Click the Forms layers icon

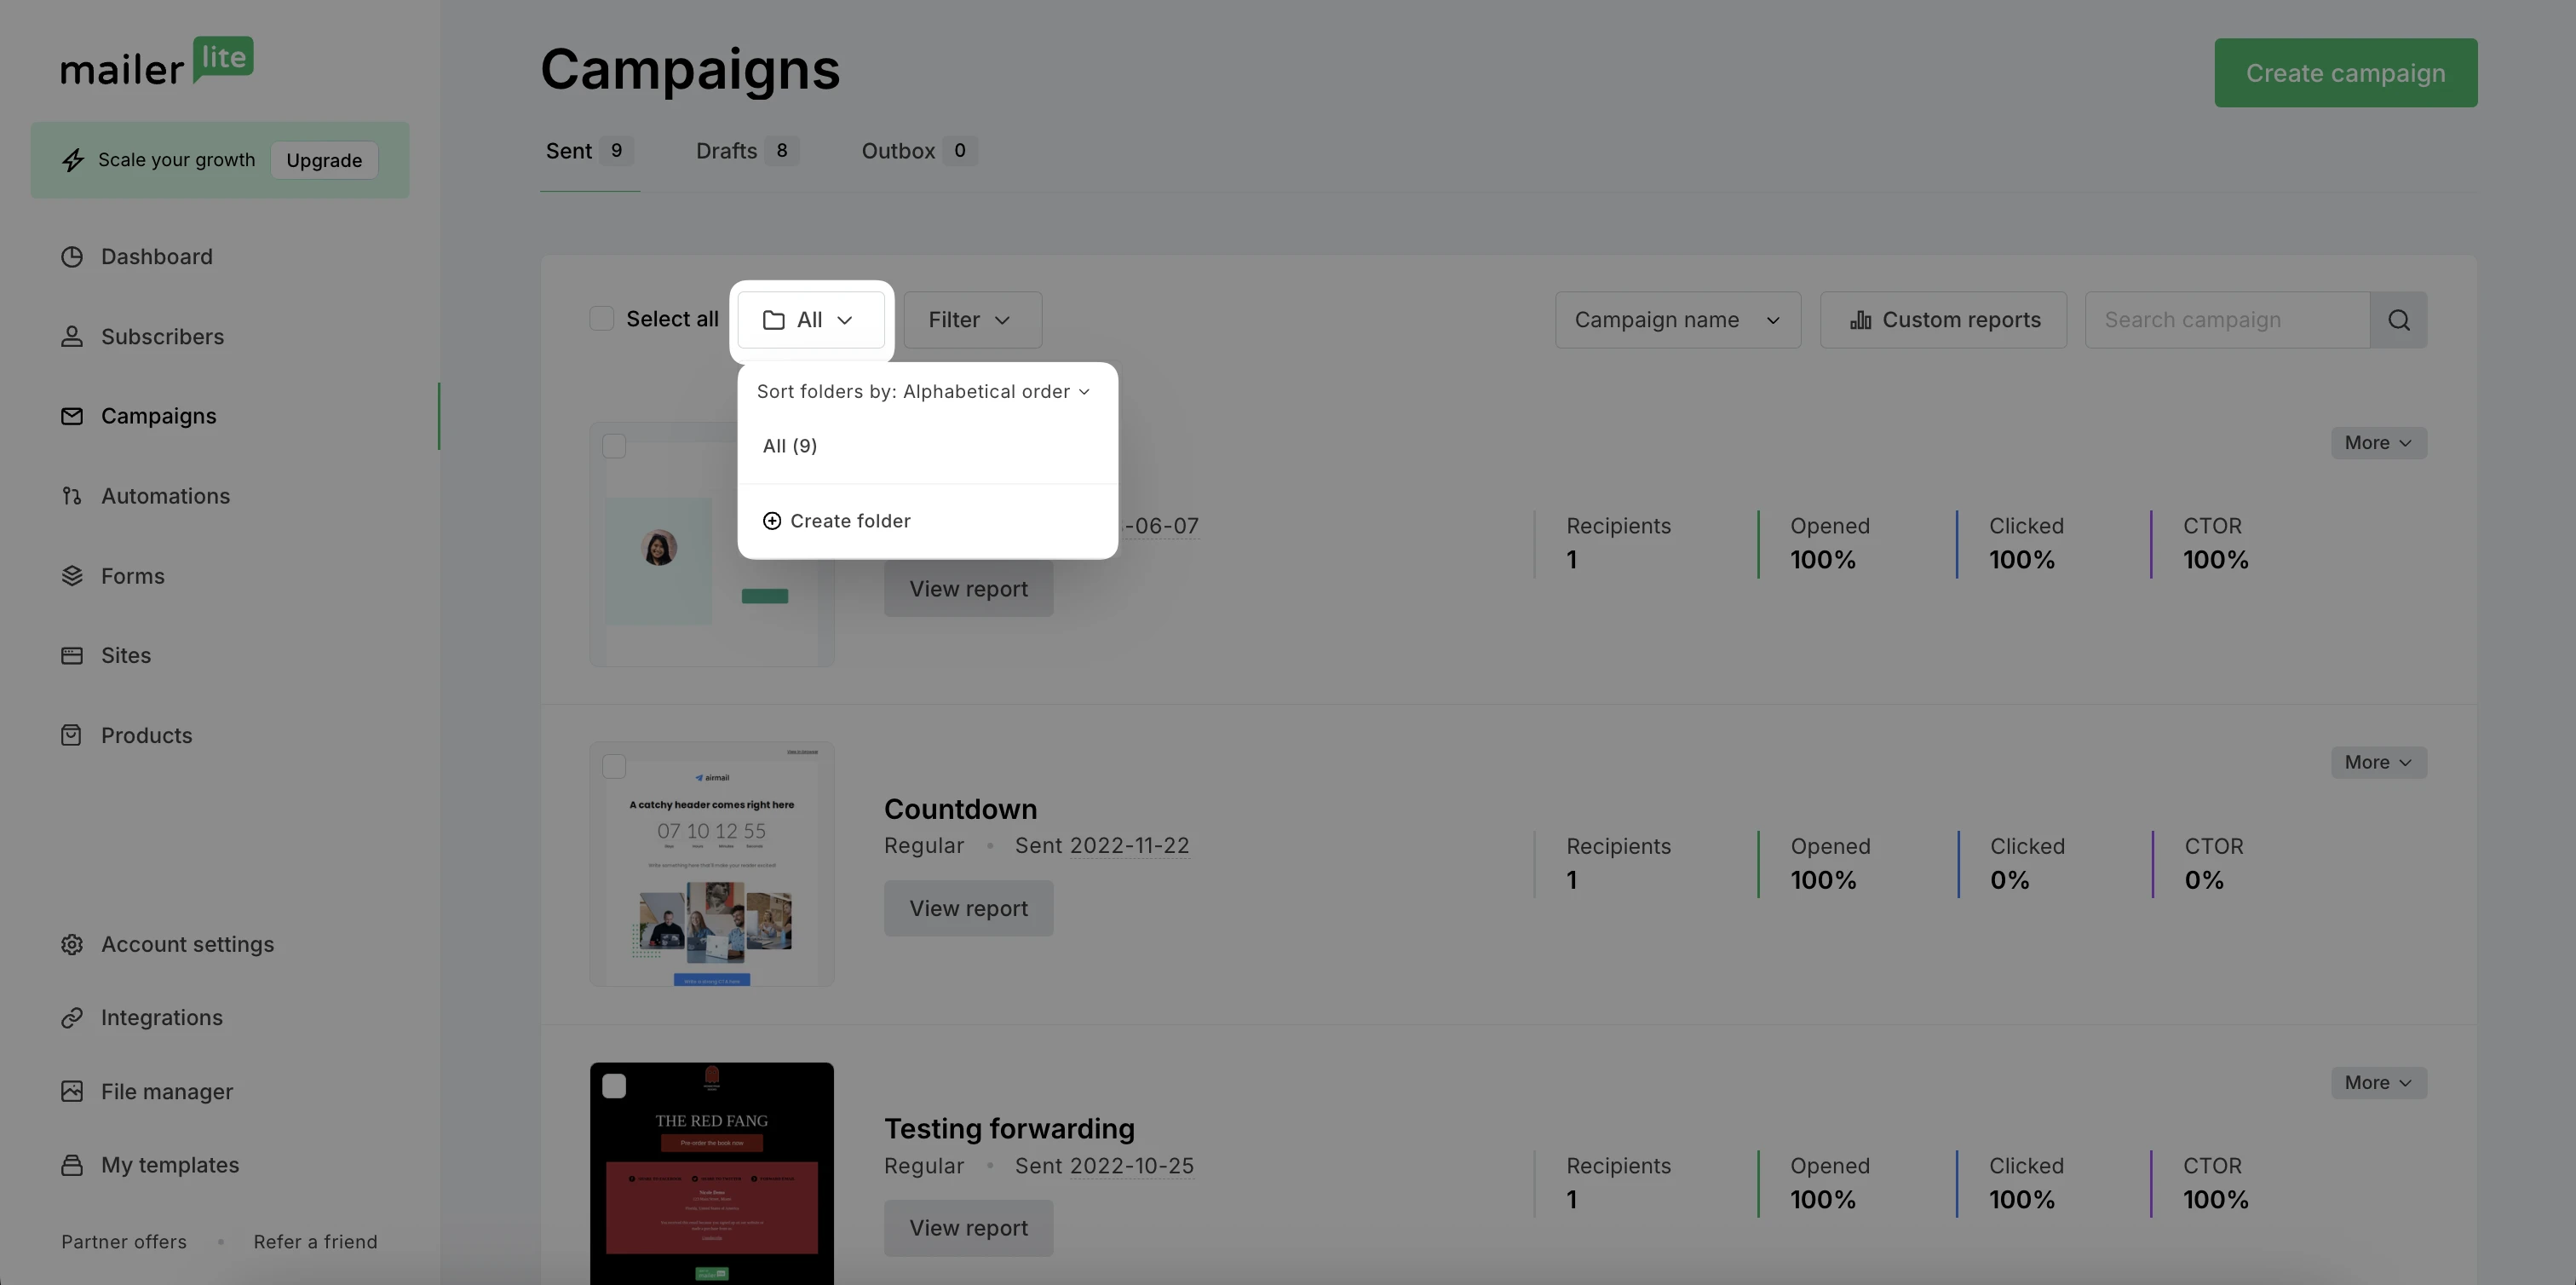[72, 576]
